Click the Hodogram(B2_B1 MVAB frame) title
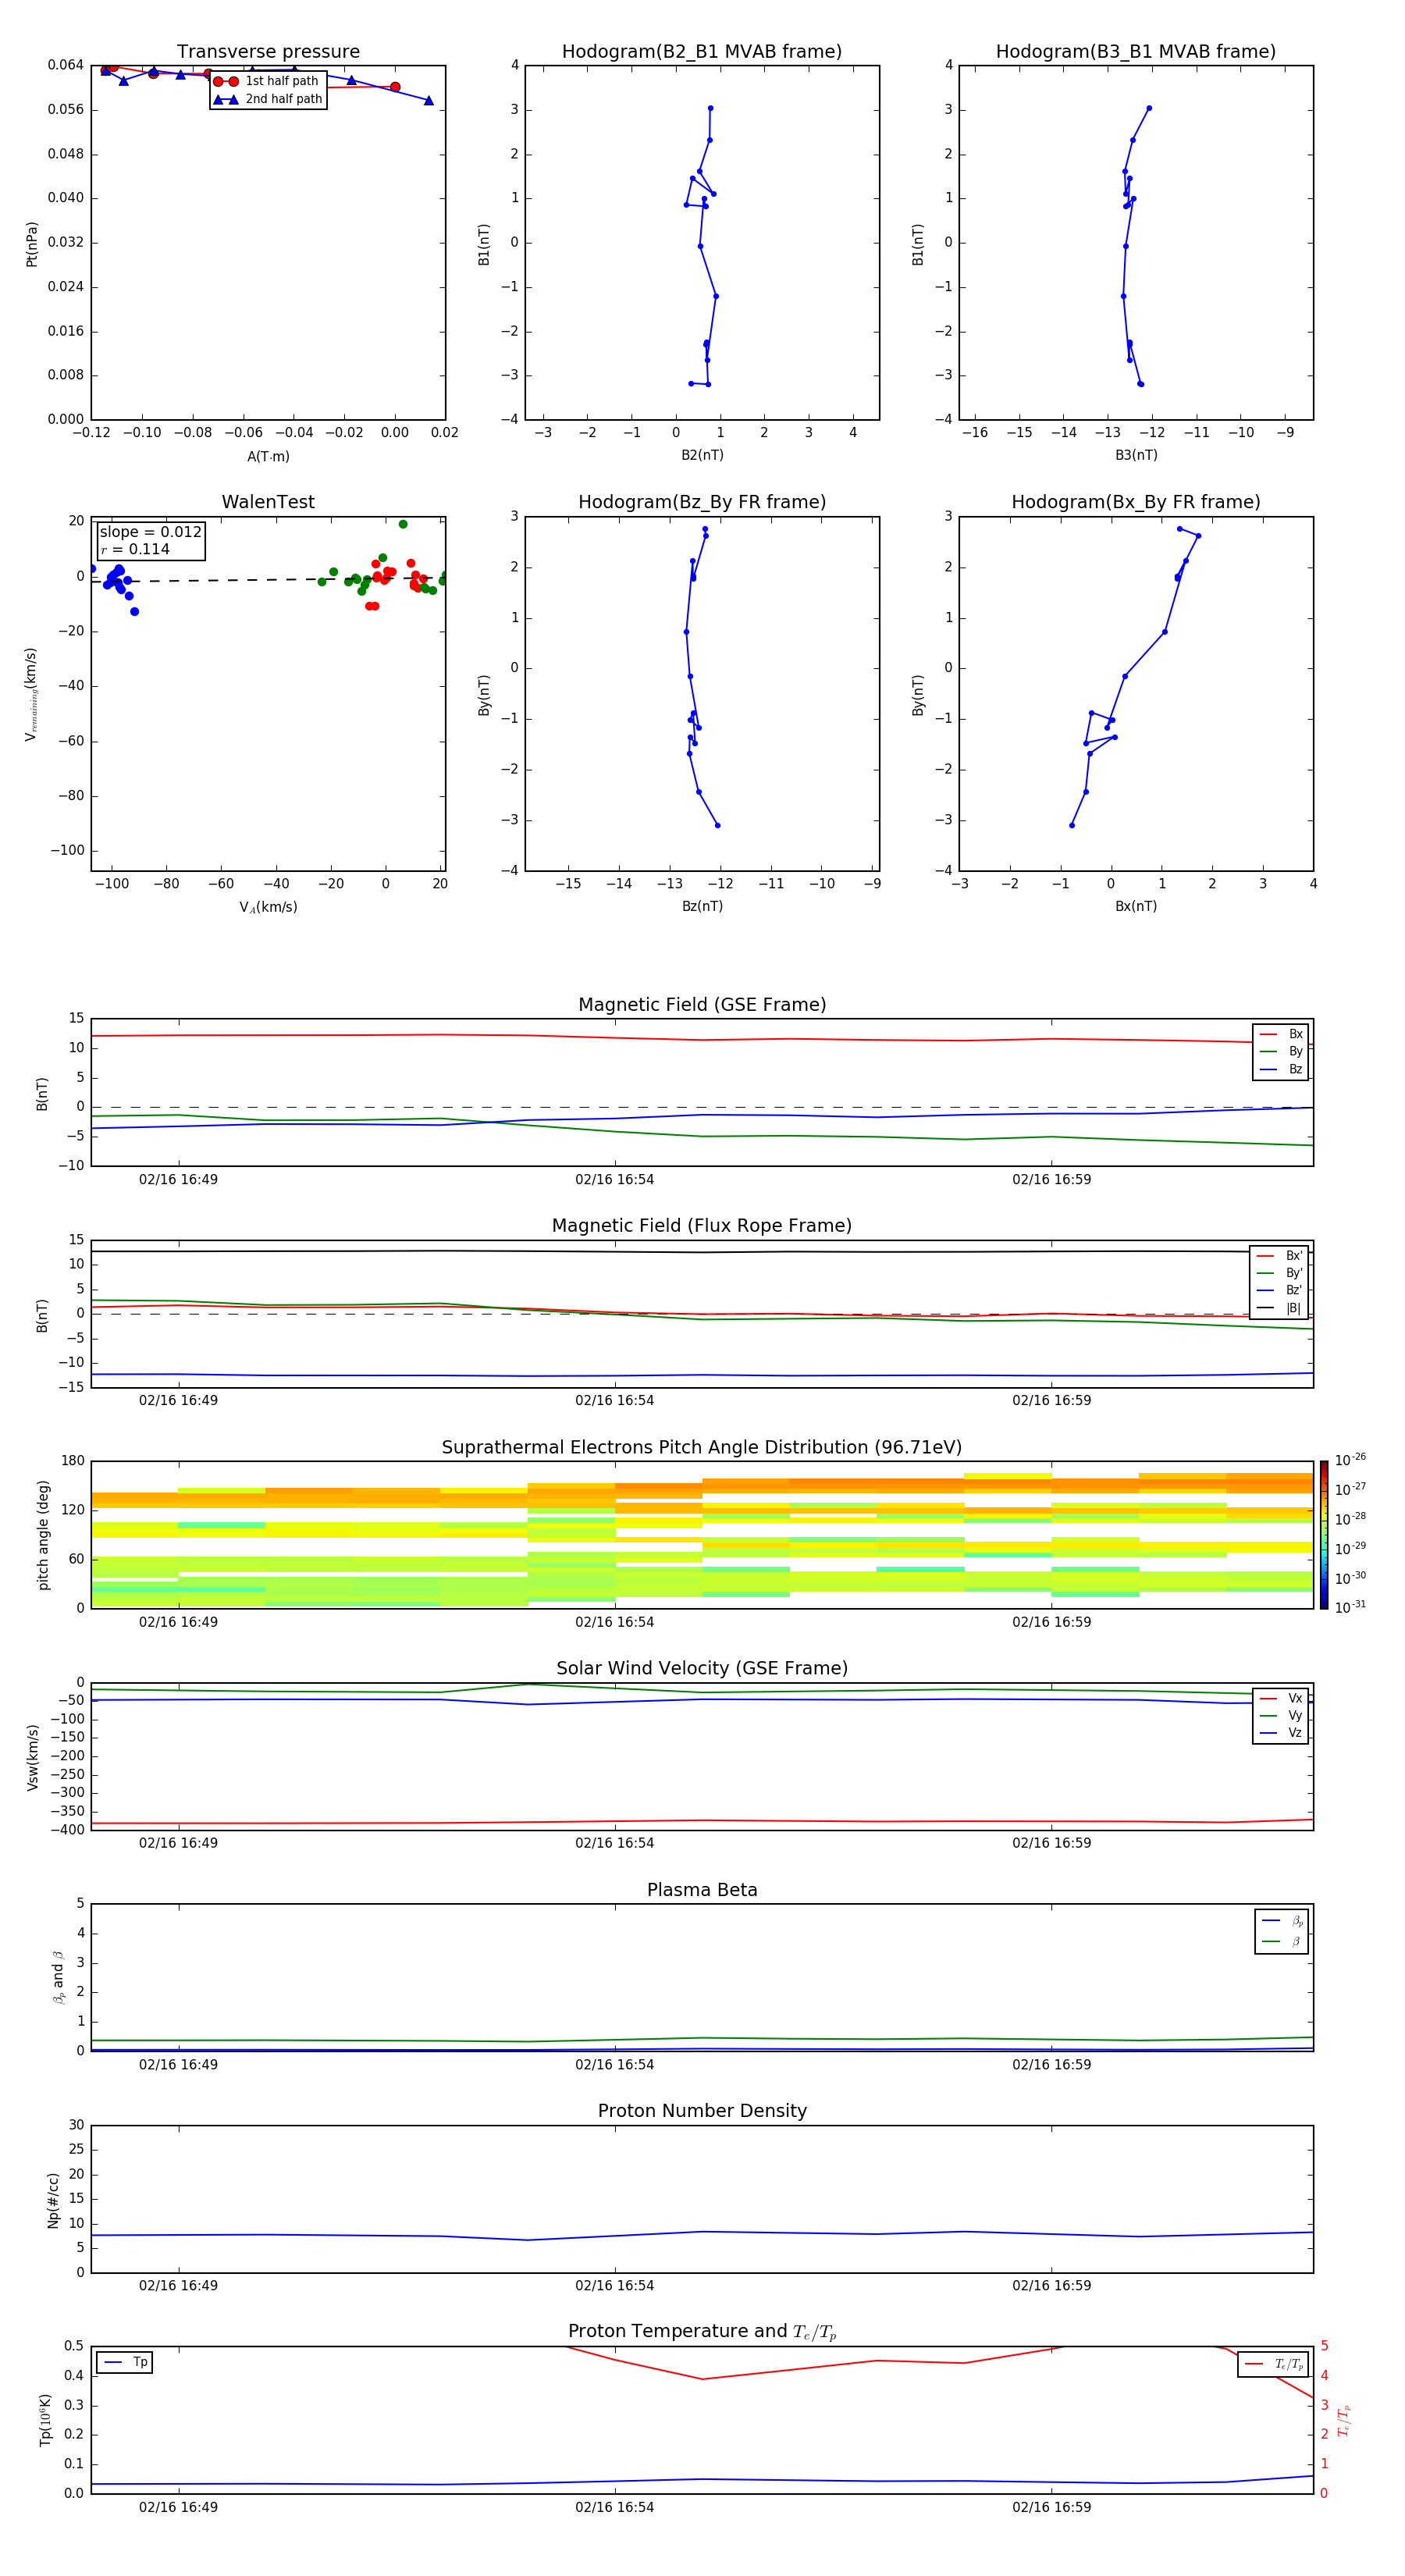1405x2576 pixels. (x=702, y=52)
